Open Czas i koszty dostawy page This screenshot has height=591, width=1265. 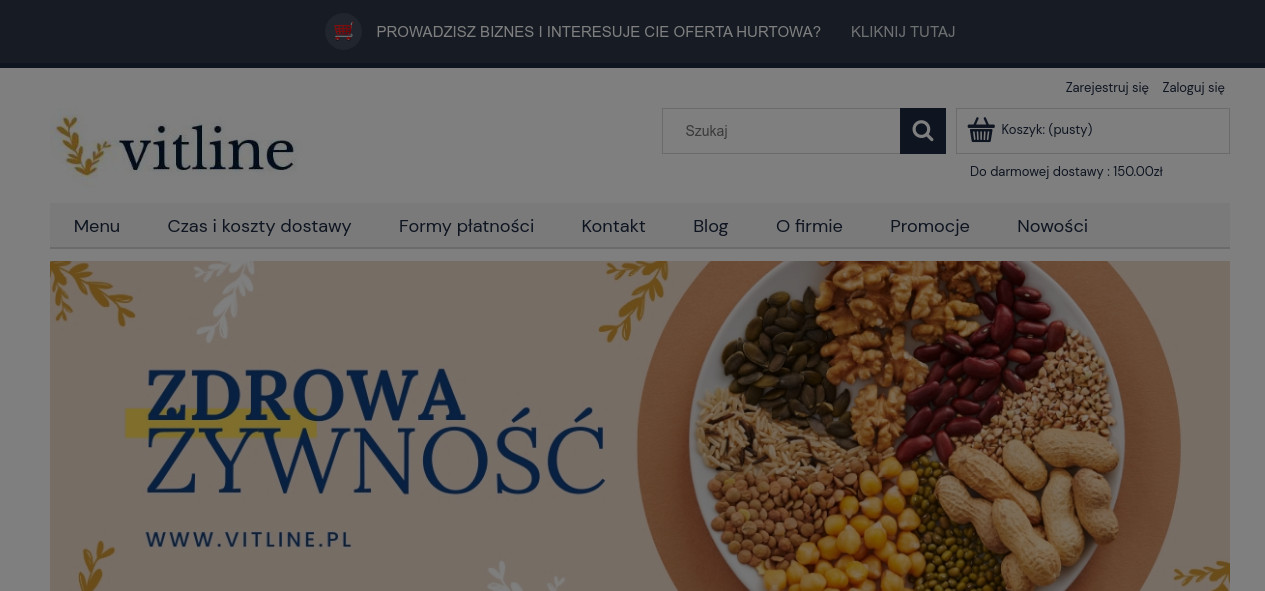point(259,226)
